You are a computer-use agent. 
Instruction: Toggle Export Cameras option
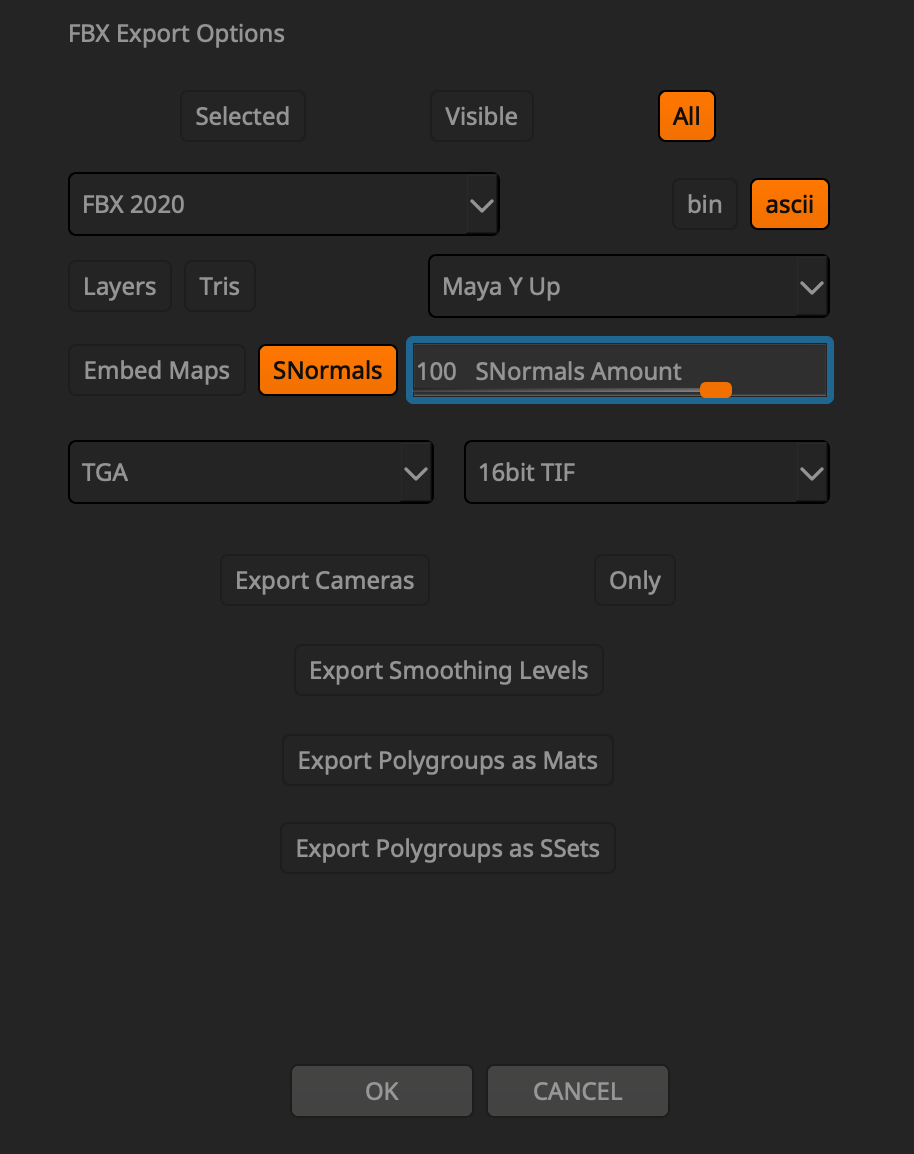[324, 581]
